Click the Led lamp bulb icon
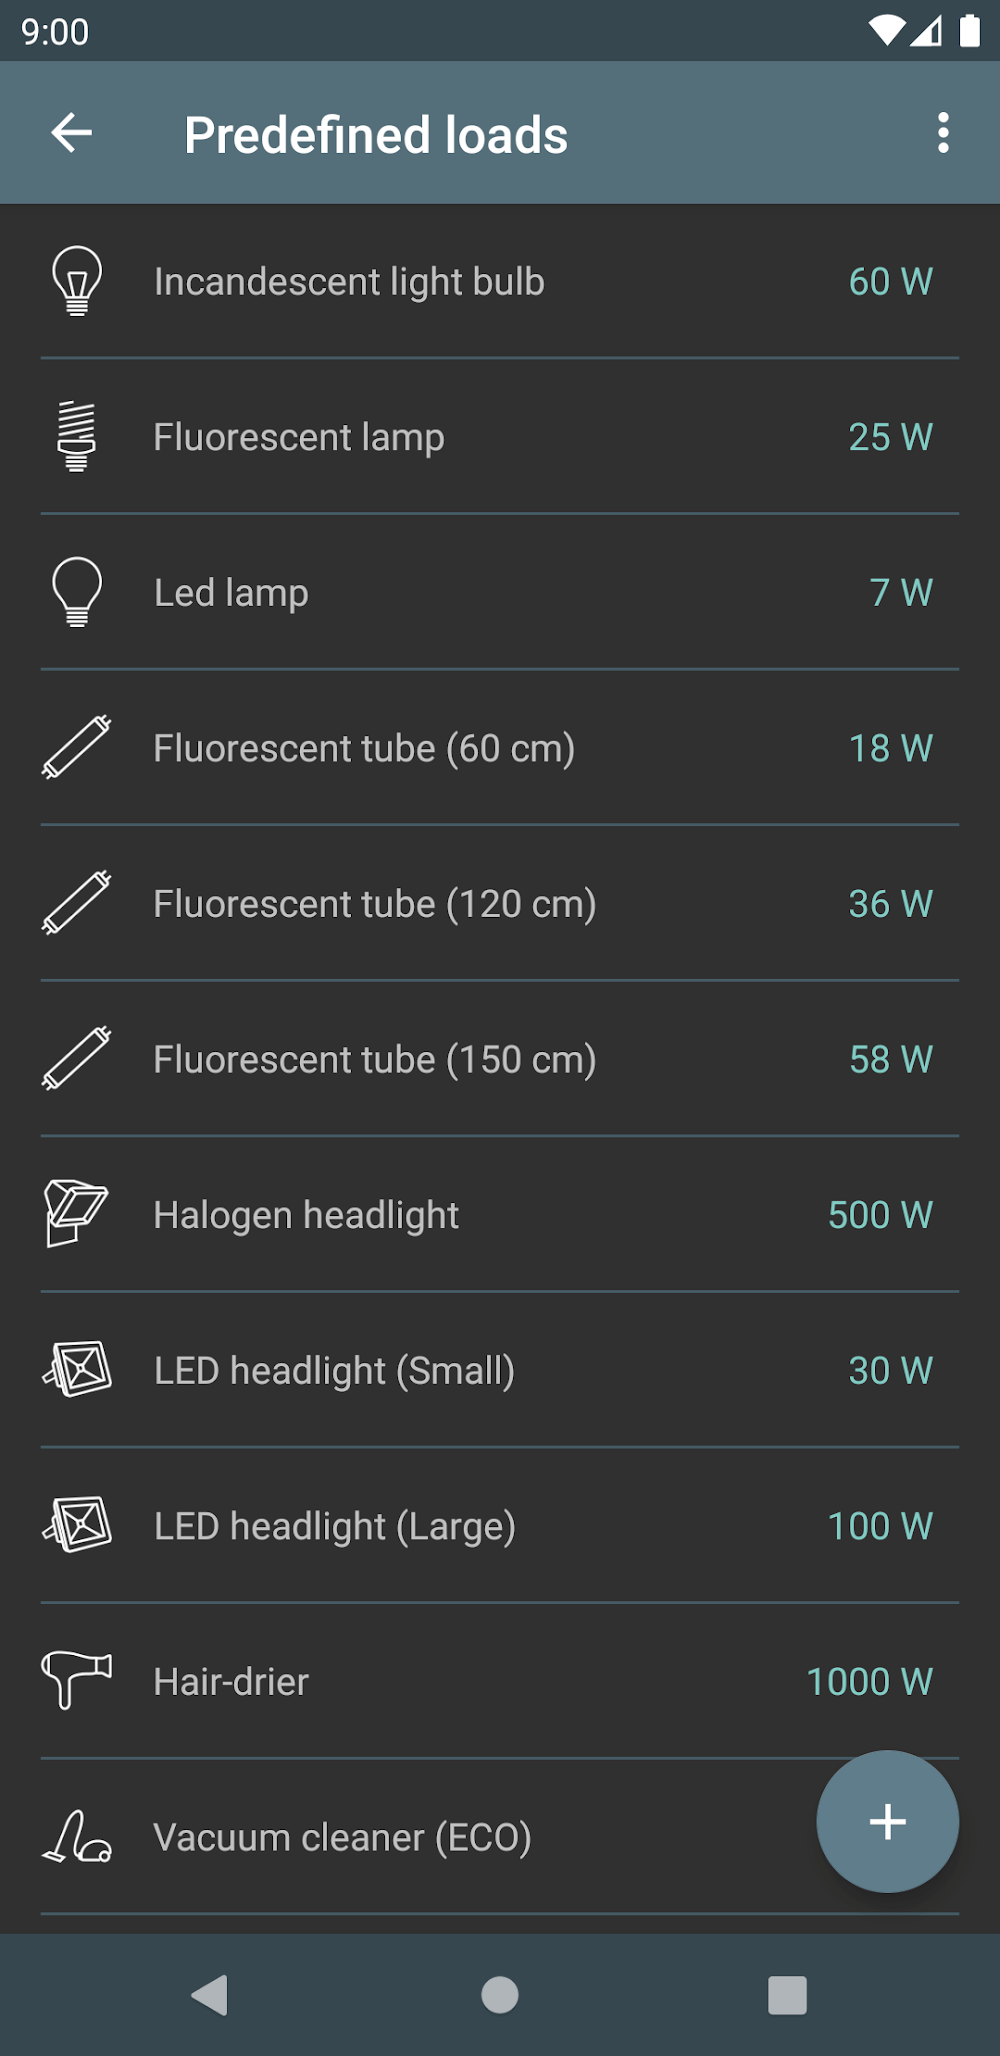 (x=77, y=592)
